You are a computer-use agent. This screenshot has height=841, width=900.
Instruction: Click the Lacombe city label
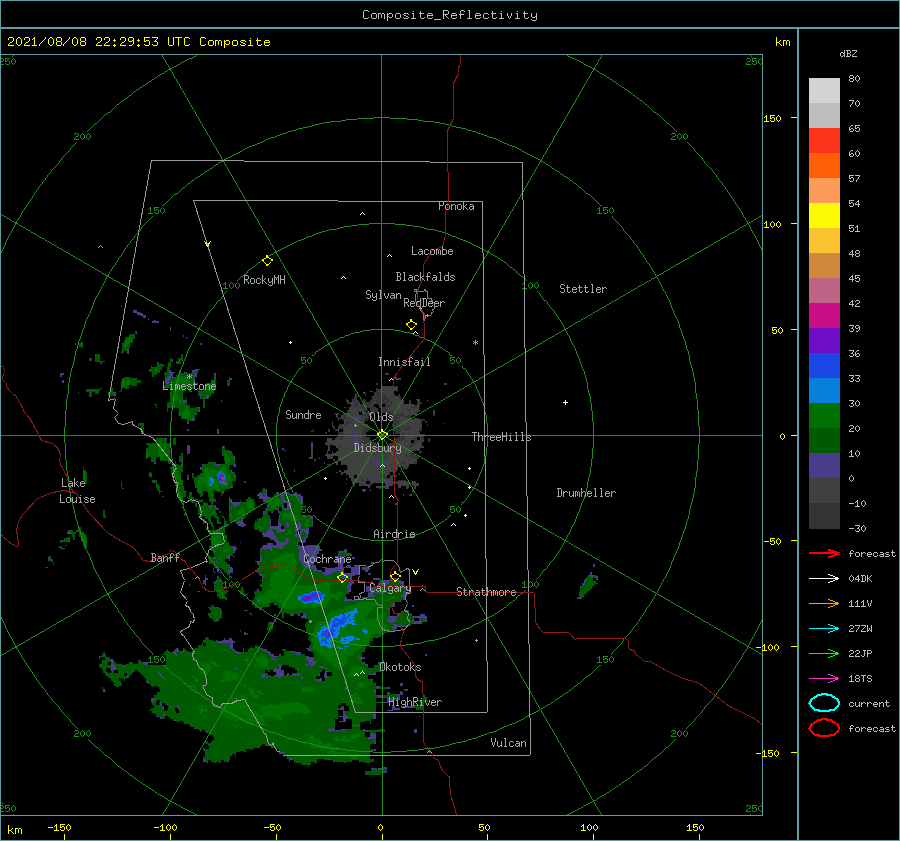(x=432, y=251)
